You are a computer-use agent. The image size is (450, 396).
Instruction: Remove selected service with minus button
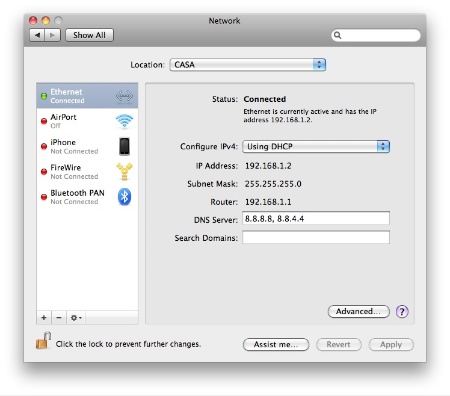click(59, 318)
